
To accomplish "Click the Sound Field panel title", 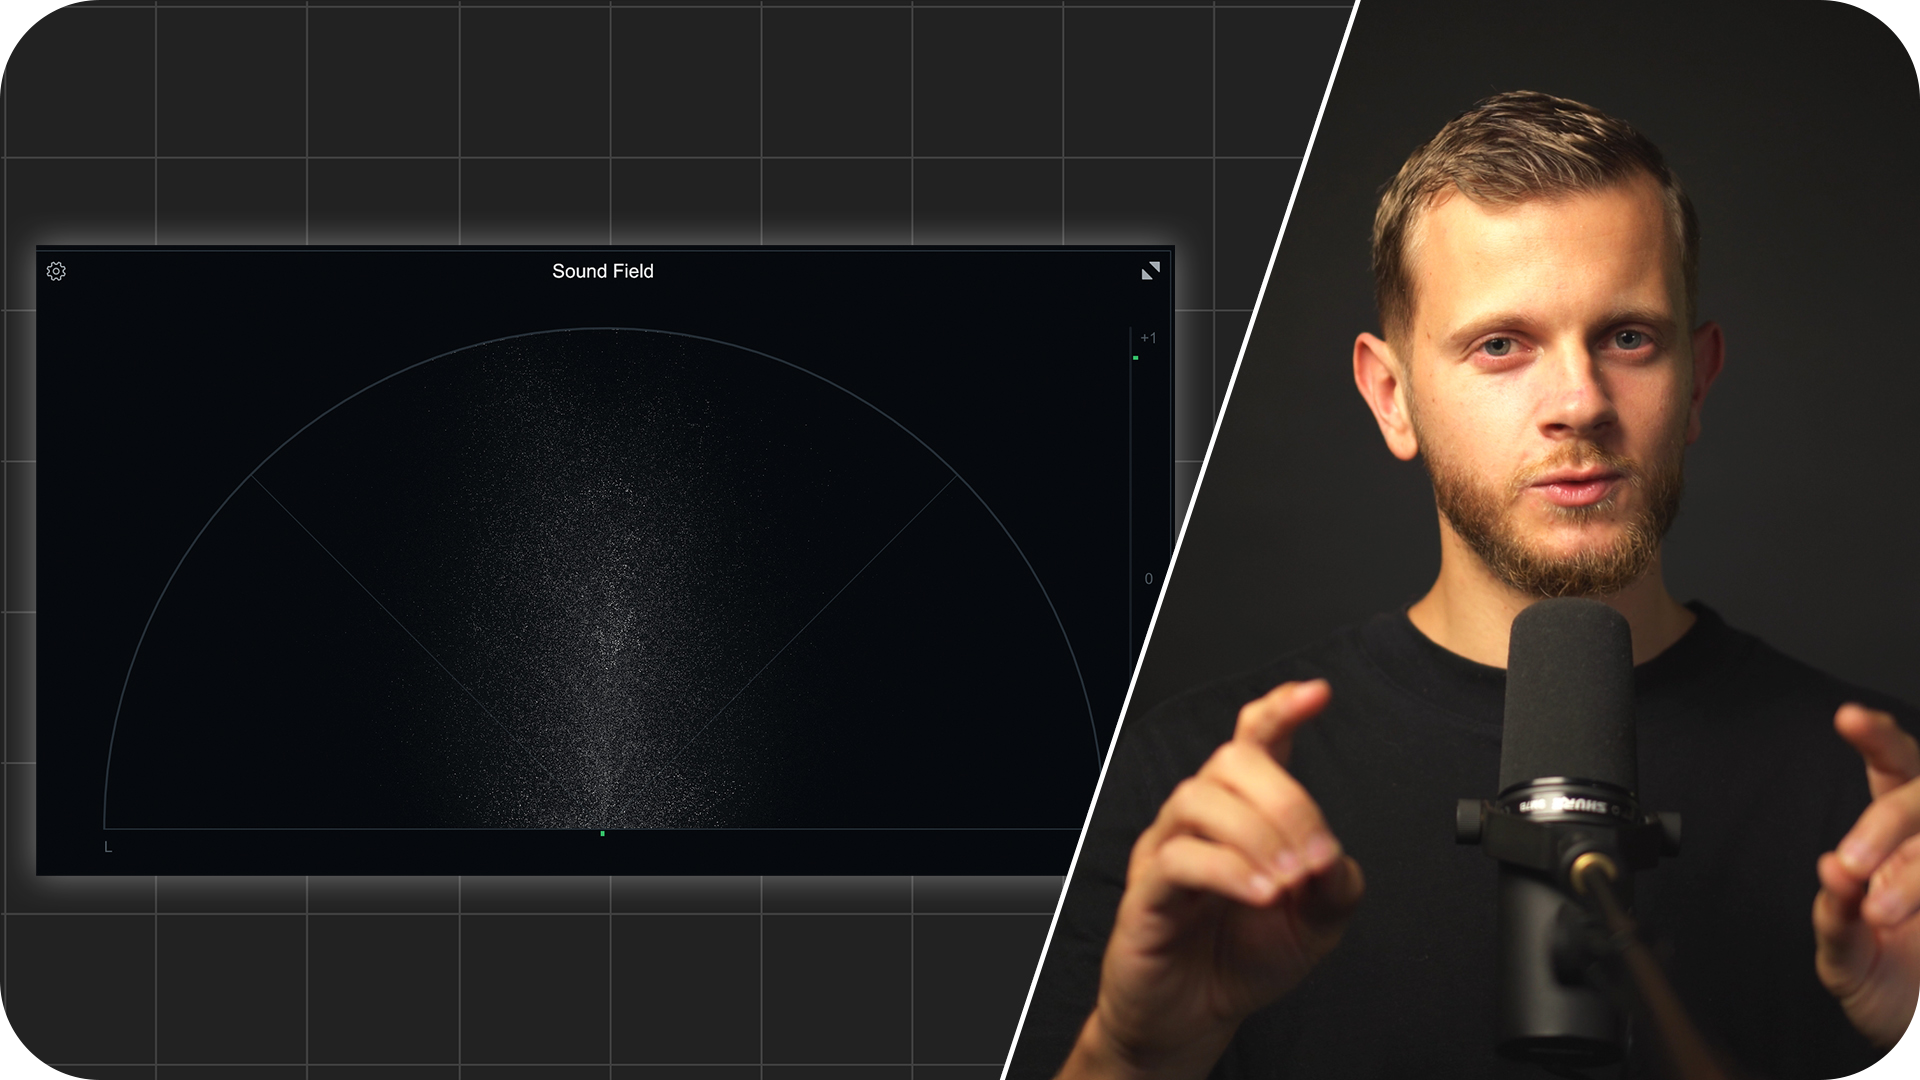I will click(x=602, y=271).
